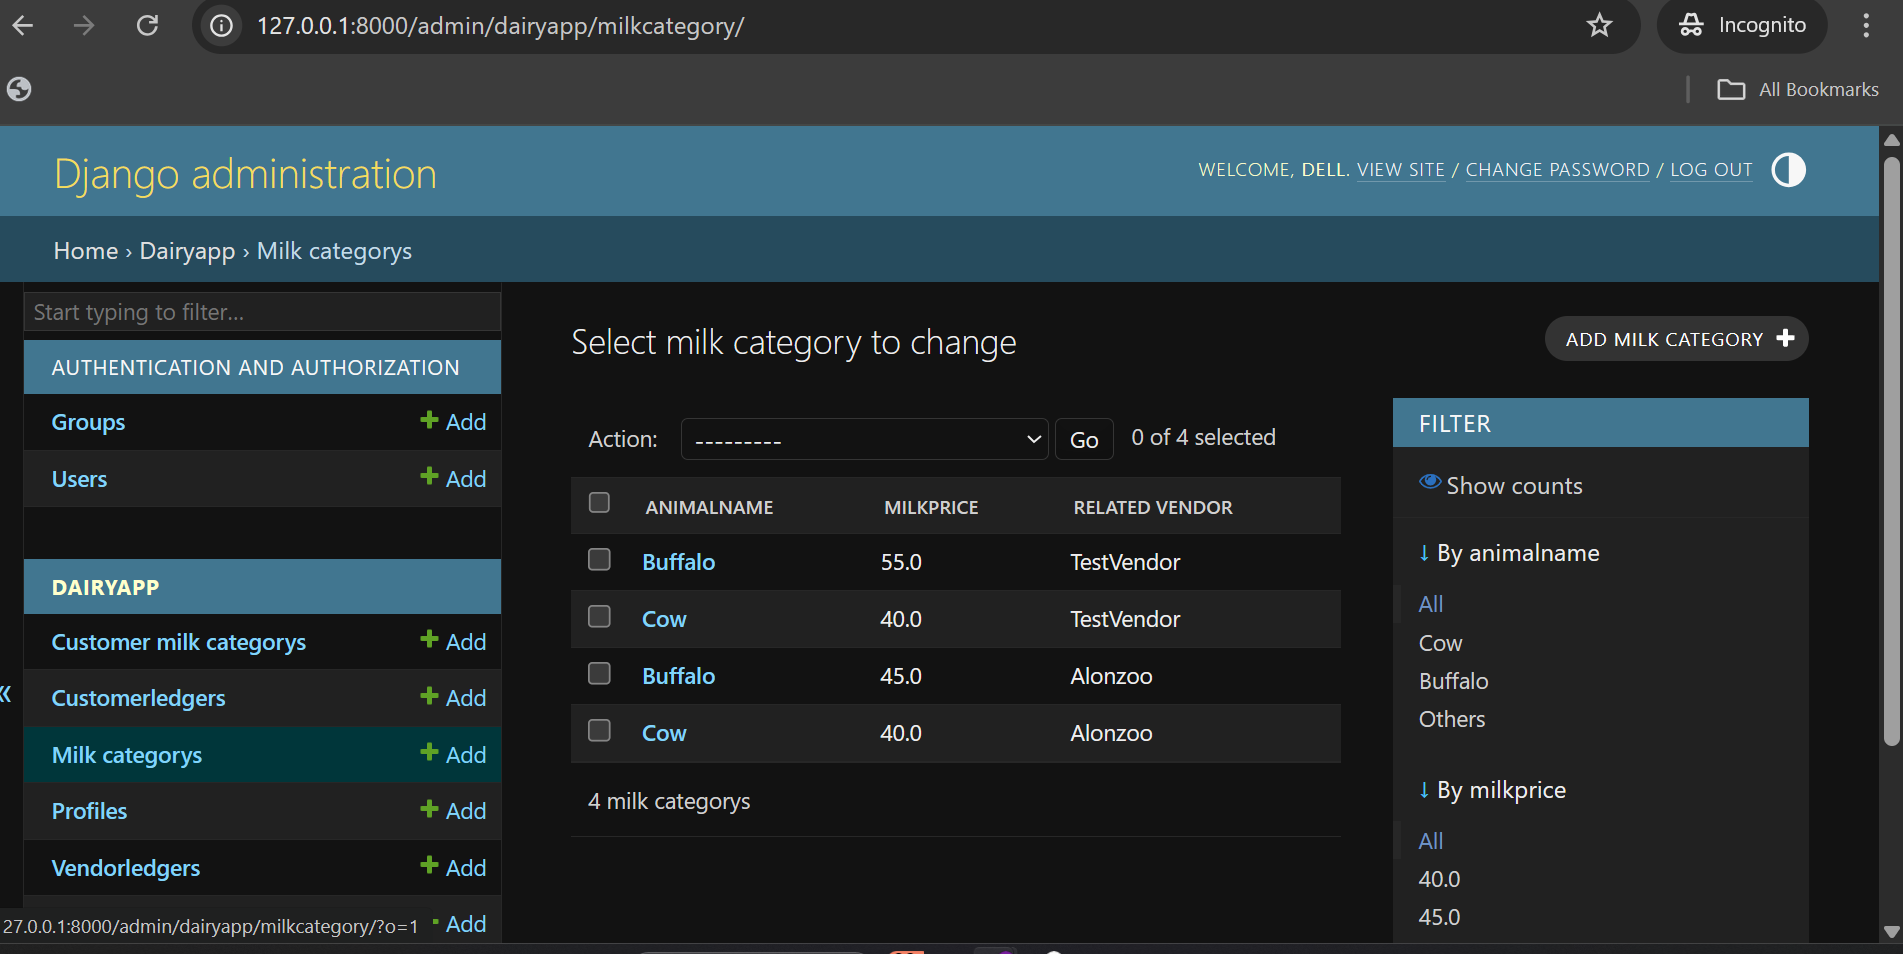Image resolution: width=1903 pixels, height=954 pixels.
Task: Toggle the dark/light theme icon
Action: tap(1787, 170)
